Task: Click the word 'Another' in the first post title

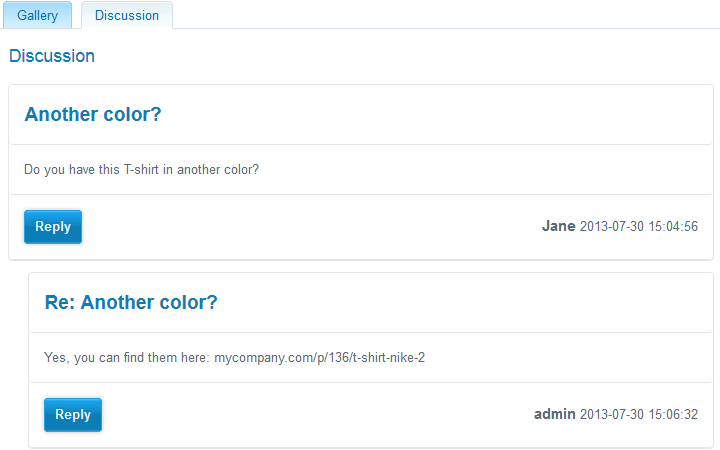Action: click(61, 114)
